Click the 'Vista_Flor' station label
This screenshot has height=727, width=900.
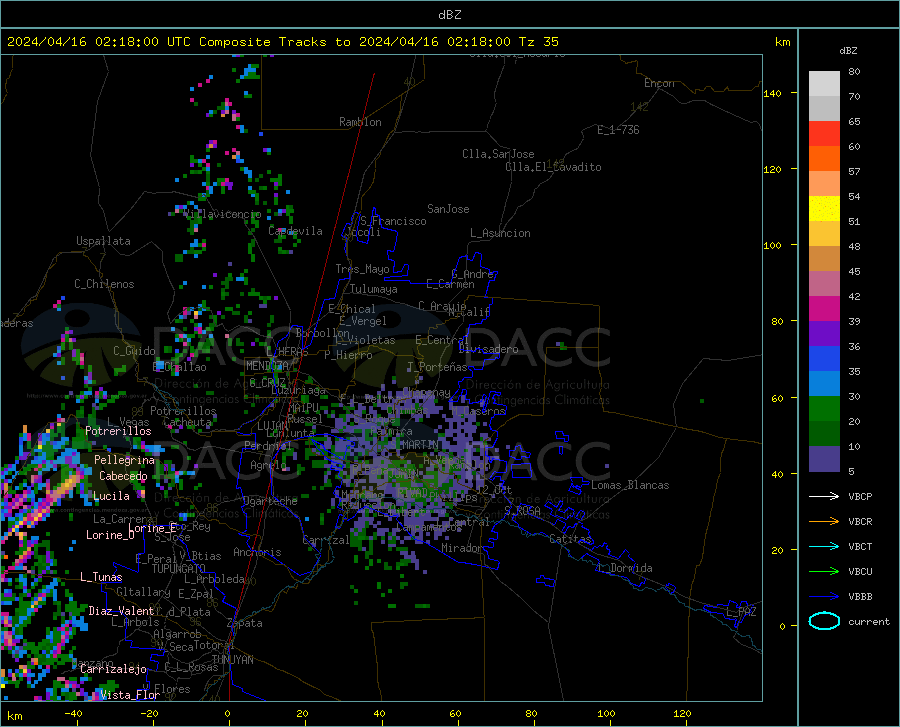[130, 695]
